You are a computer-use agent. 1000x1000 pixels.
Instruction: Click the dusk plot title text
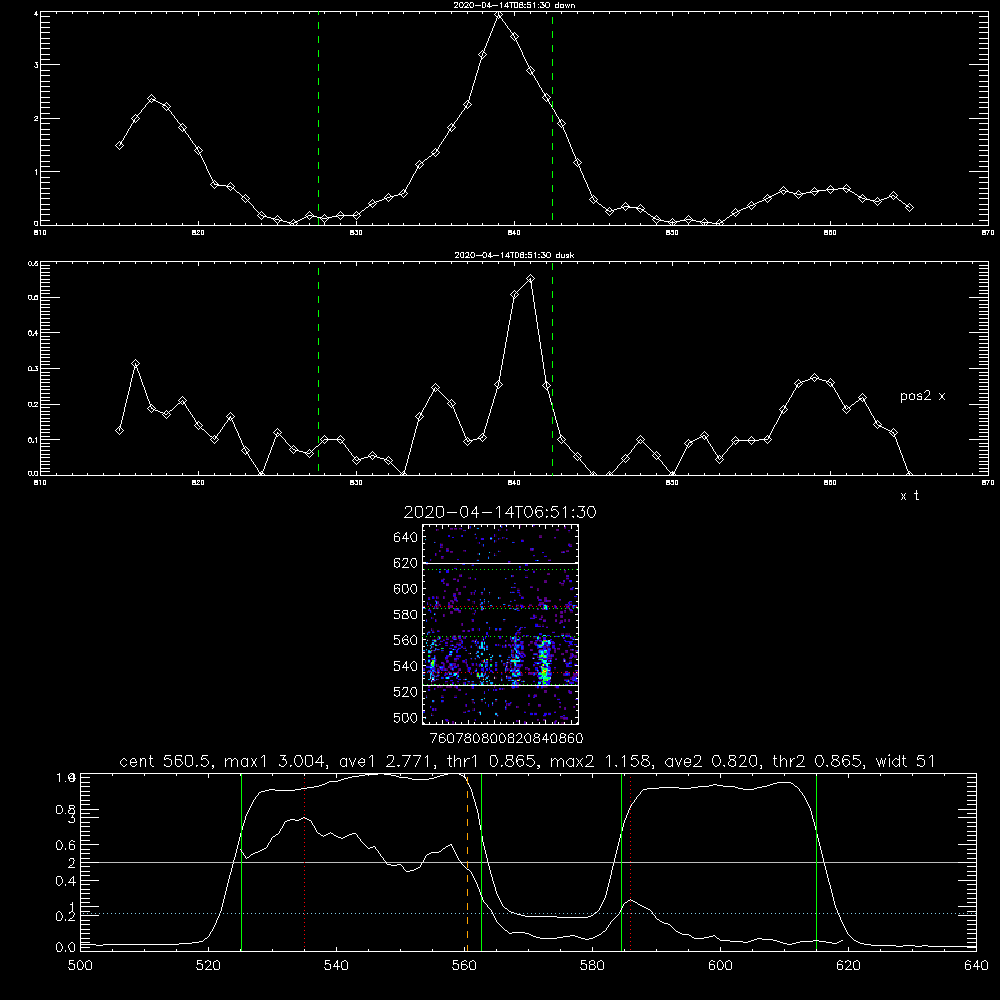click(x=514, y=255)
